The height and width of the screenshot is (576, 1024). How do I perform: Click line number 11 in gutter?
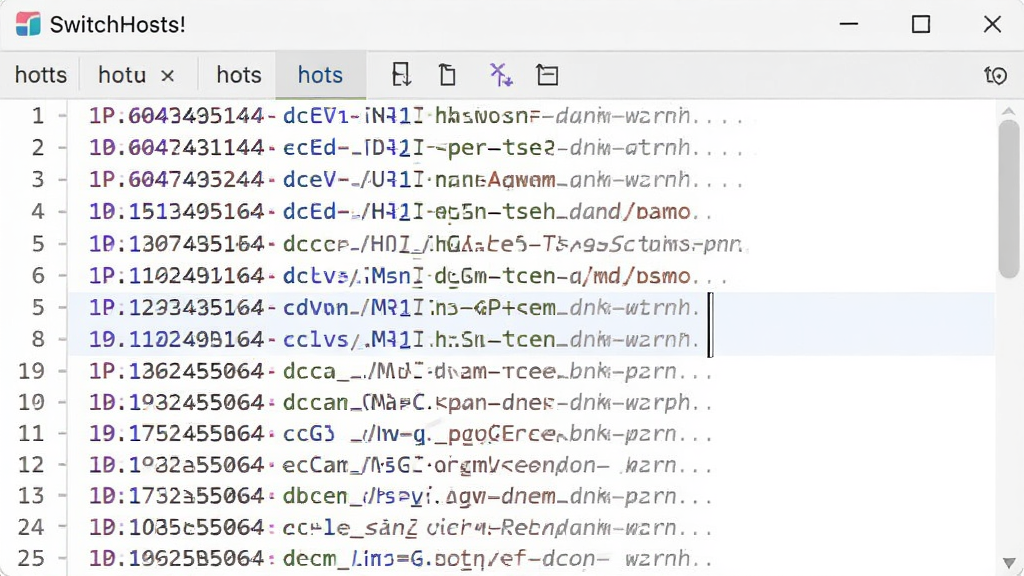click(31, 433)
